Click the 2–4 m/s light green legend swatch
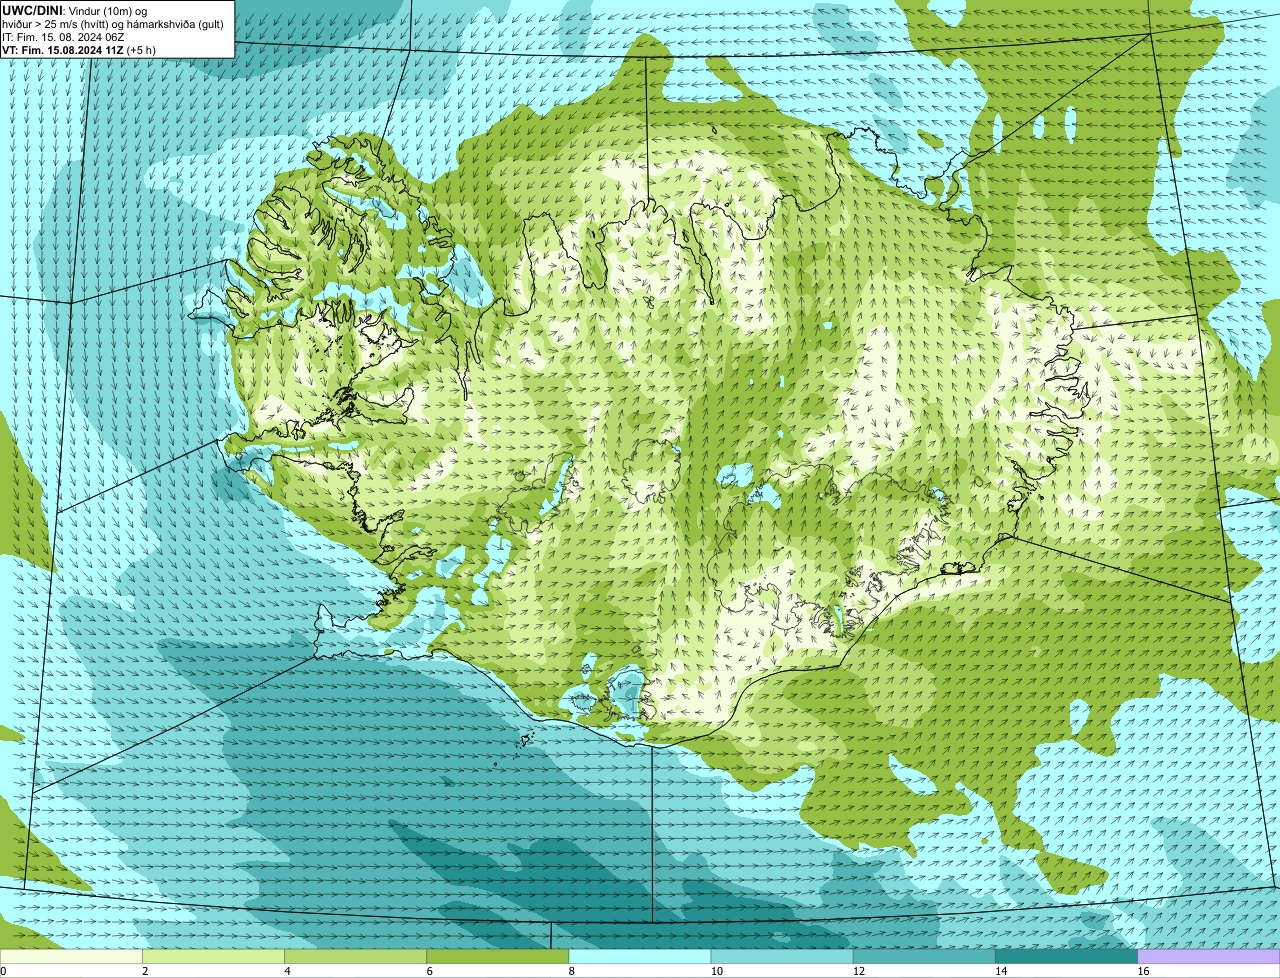This screenshot has width=1280, height=978. pos(213,957)
